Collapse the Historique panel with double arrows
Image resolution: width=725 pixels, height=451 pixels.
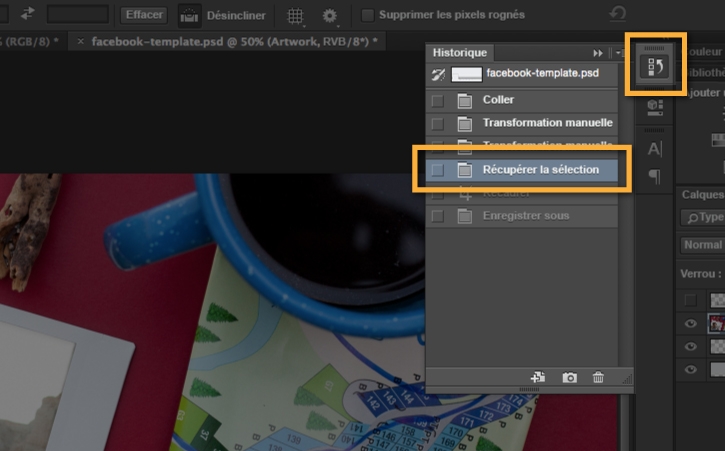click(598, 53)
